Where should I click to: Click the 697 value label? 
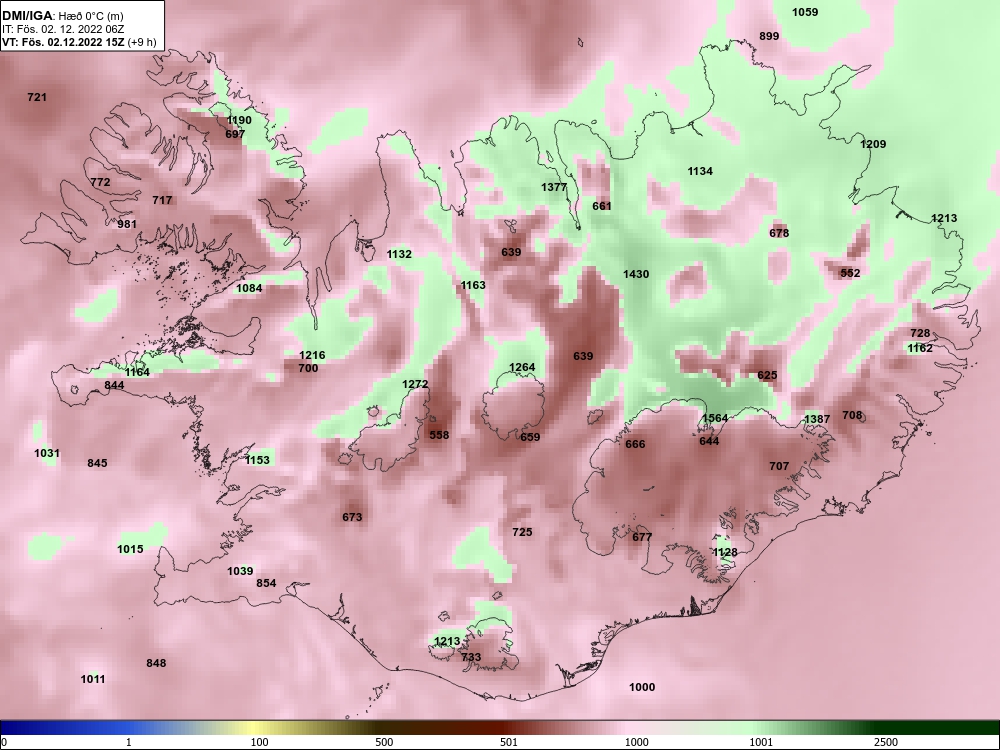pyautogui.click(x=235, y=135)
